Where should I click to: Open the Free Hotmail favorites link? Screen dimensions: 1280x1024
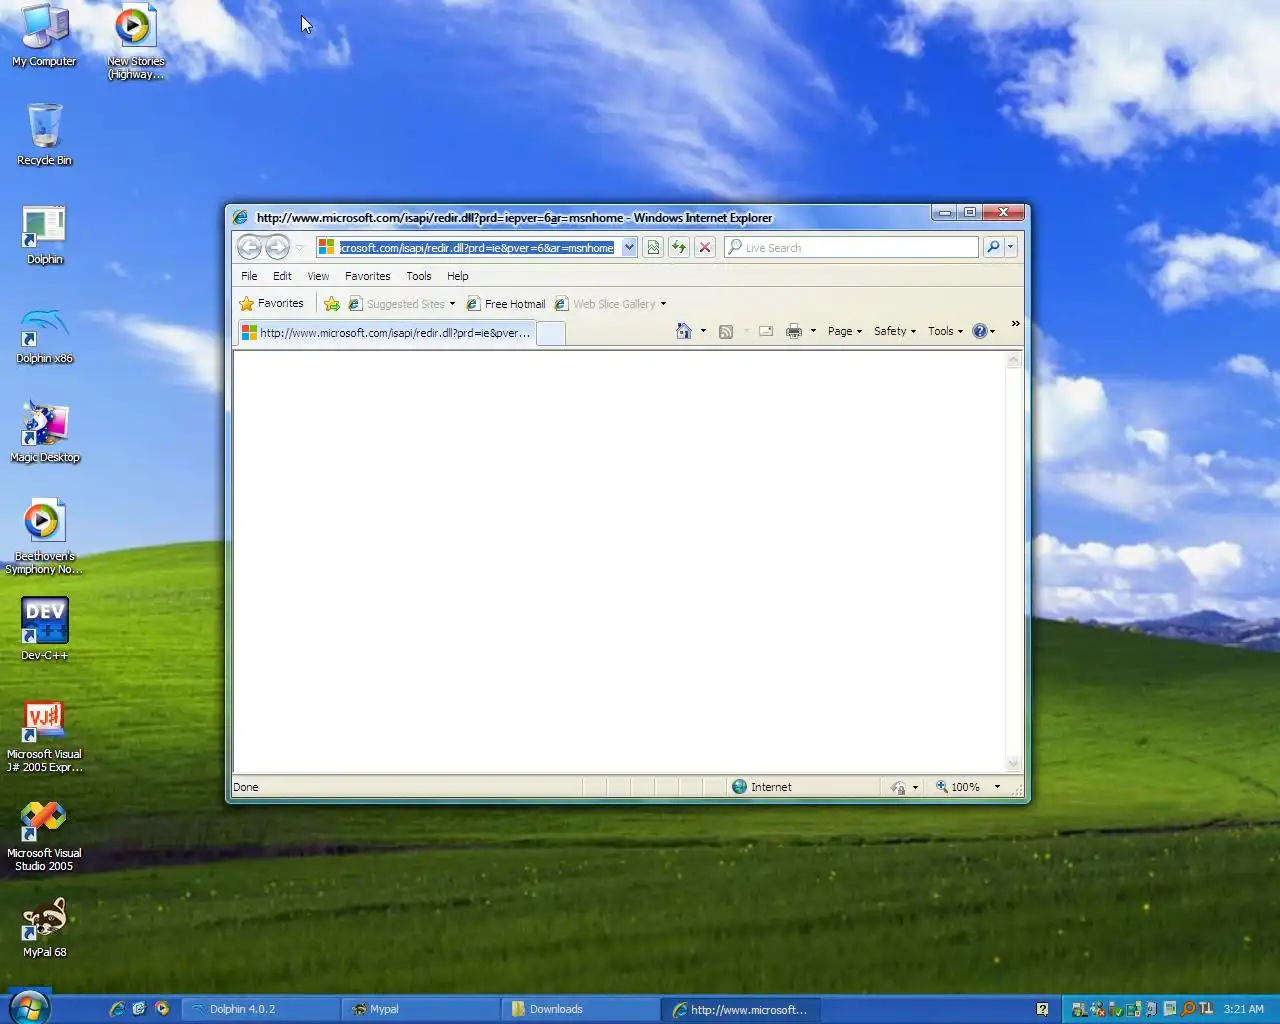[x=506, y=304]
